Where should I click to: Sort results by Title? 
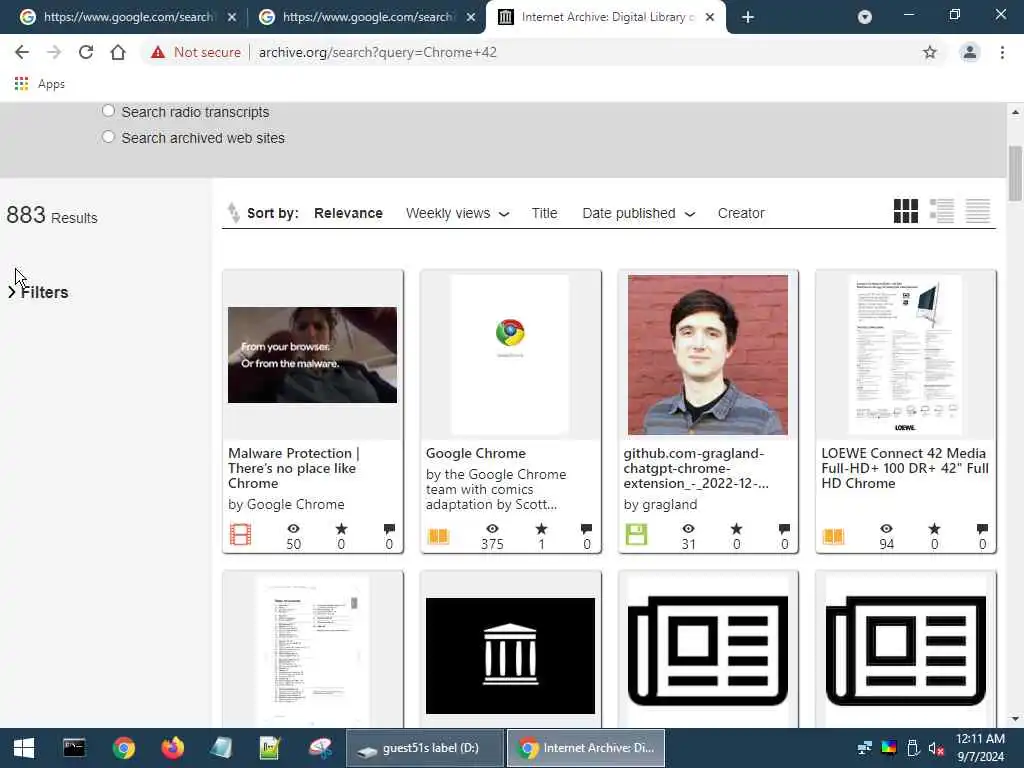[x=544, y=213]
